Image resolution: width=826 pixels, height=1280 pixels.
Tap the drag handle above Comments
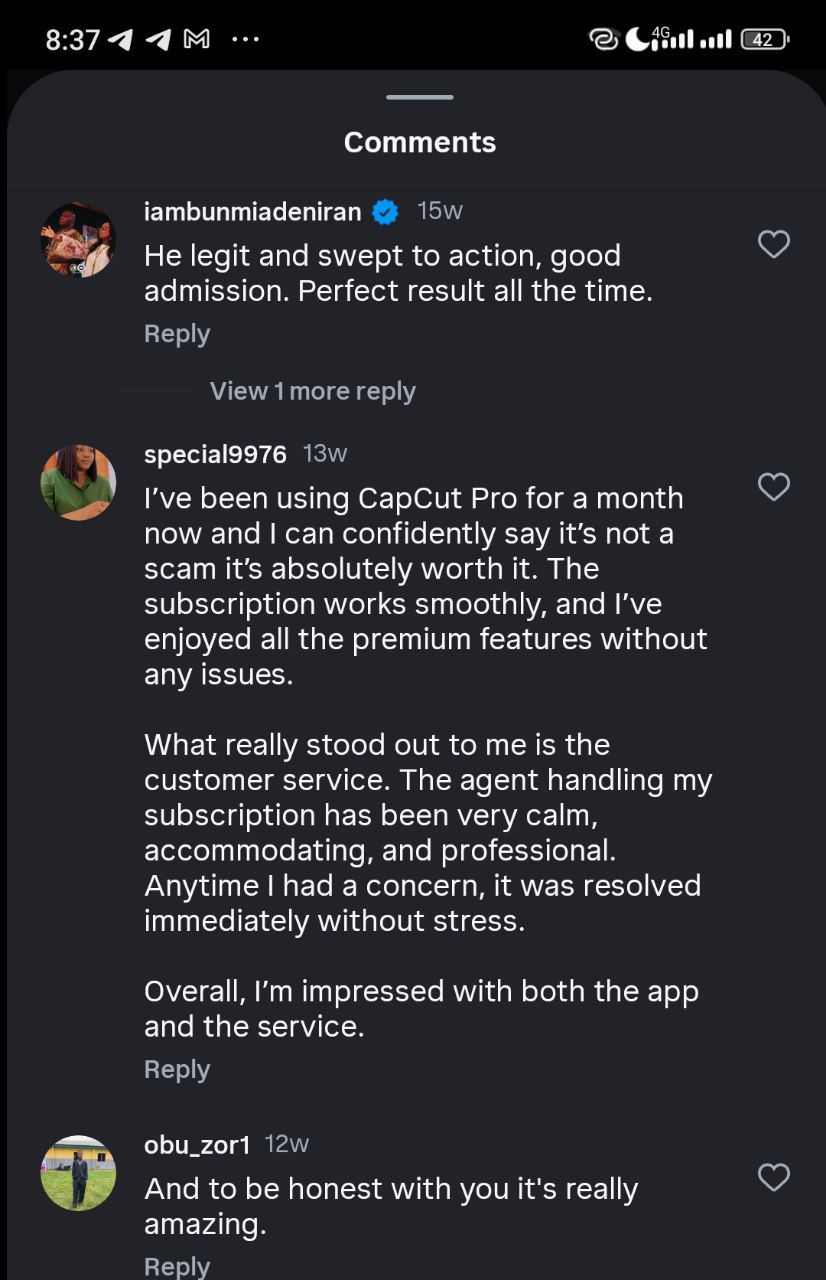tap(419, 97)
